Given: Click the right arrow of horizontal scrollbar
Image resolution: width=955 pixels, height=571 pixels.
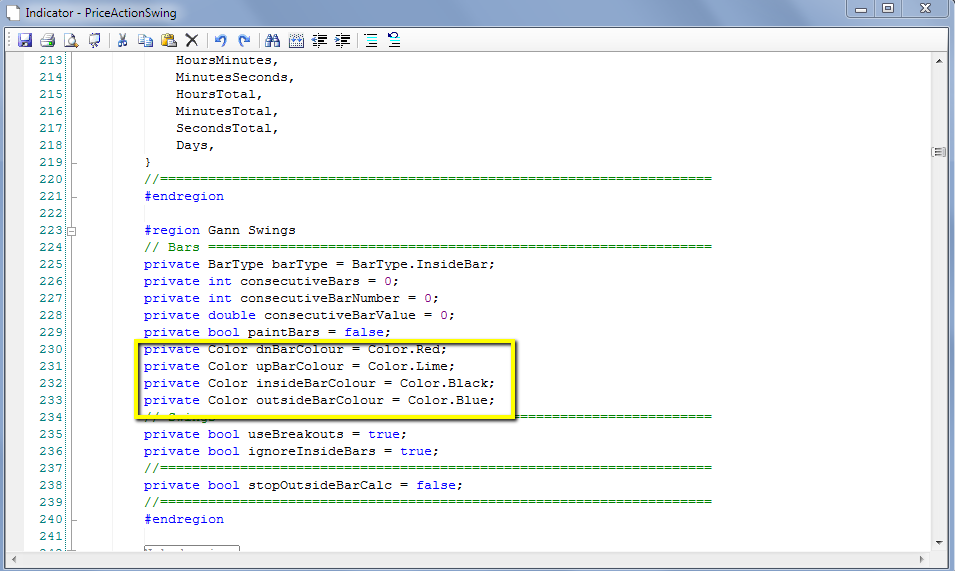Looking at the screenshot, I should point(922,559).
